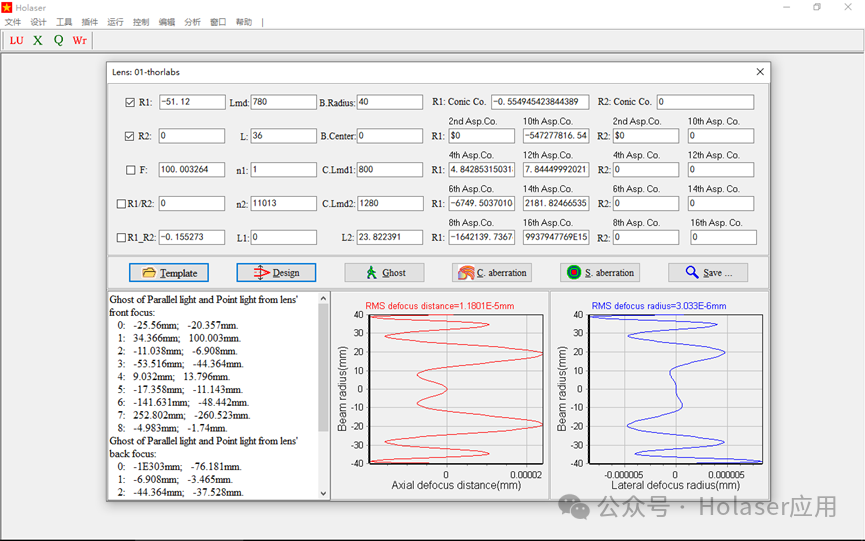
Task: Click R1 10th Asp.Co. field -547277816.54
Action: tap(556, 136)
